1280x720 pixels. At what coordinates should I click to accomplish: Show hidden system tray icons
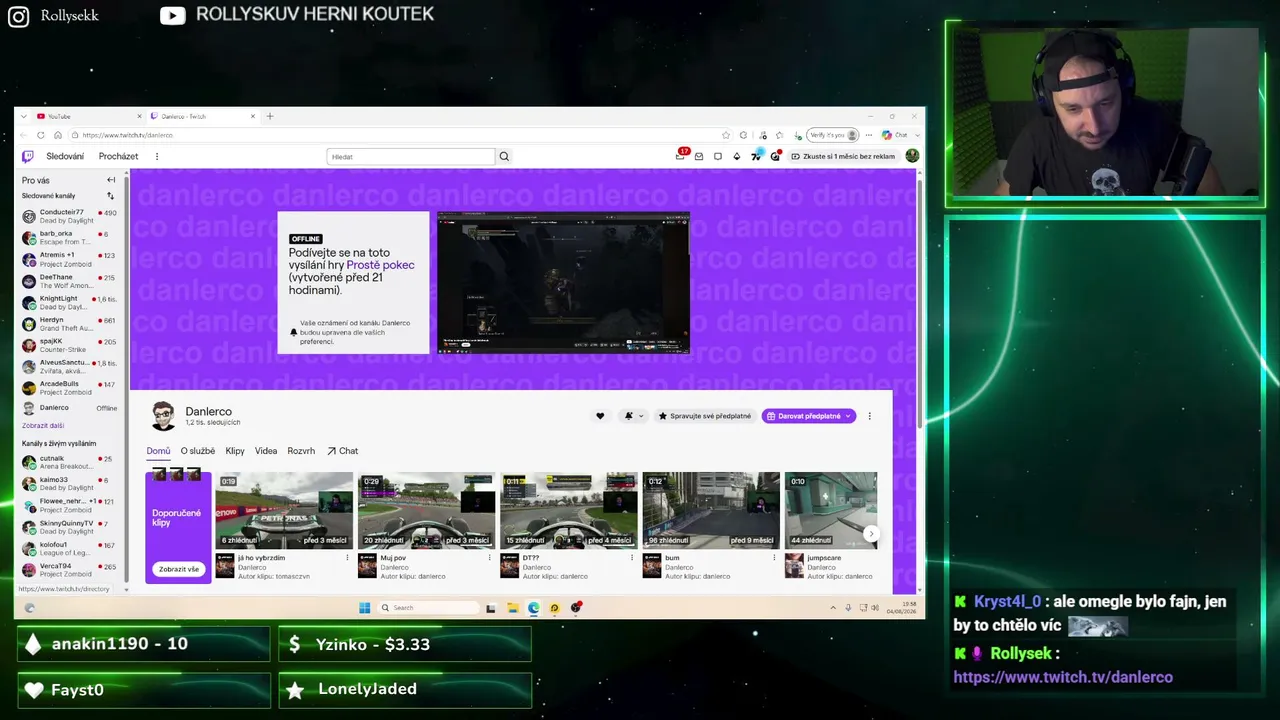coord(833,607)
